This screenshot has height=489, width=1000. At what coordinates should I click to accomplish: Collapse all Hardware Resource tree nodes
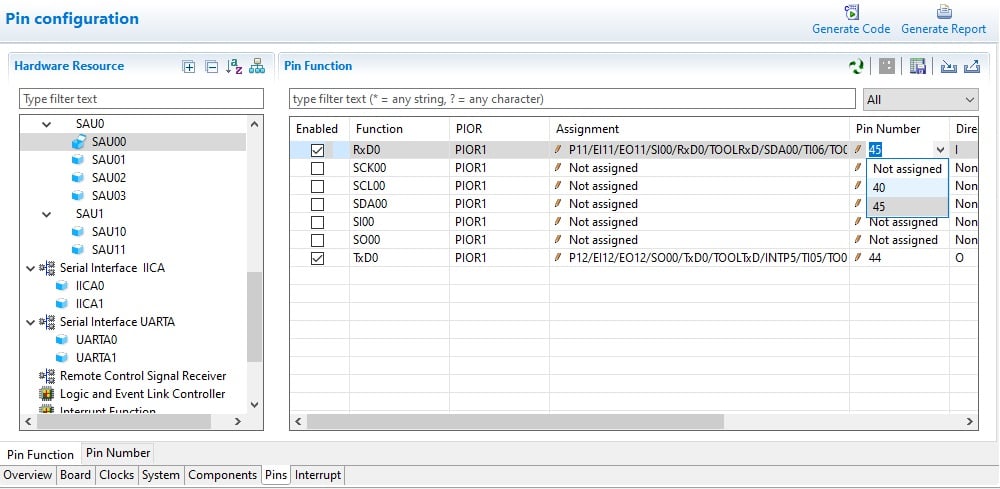point(211,67)
